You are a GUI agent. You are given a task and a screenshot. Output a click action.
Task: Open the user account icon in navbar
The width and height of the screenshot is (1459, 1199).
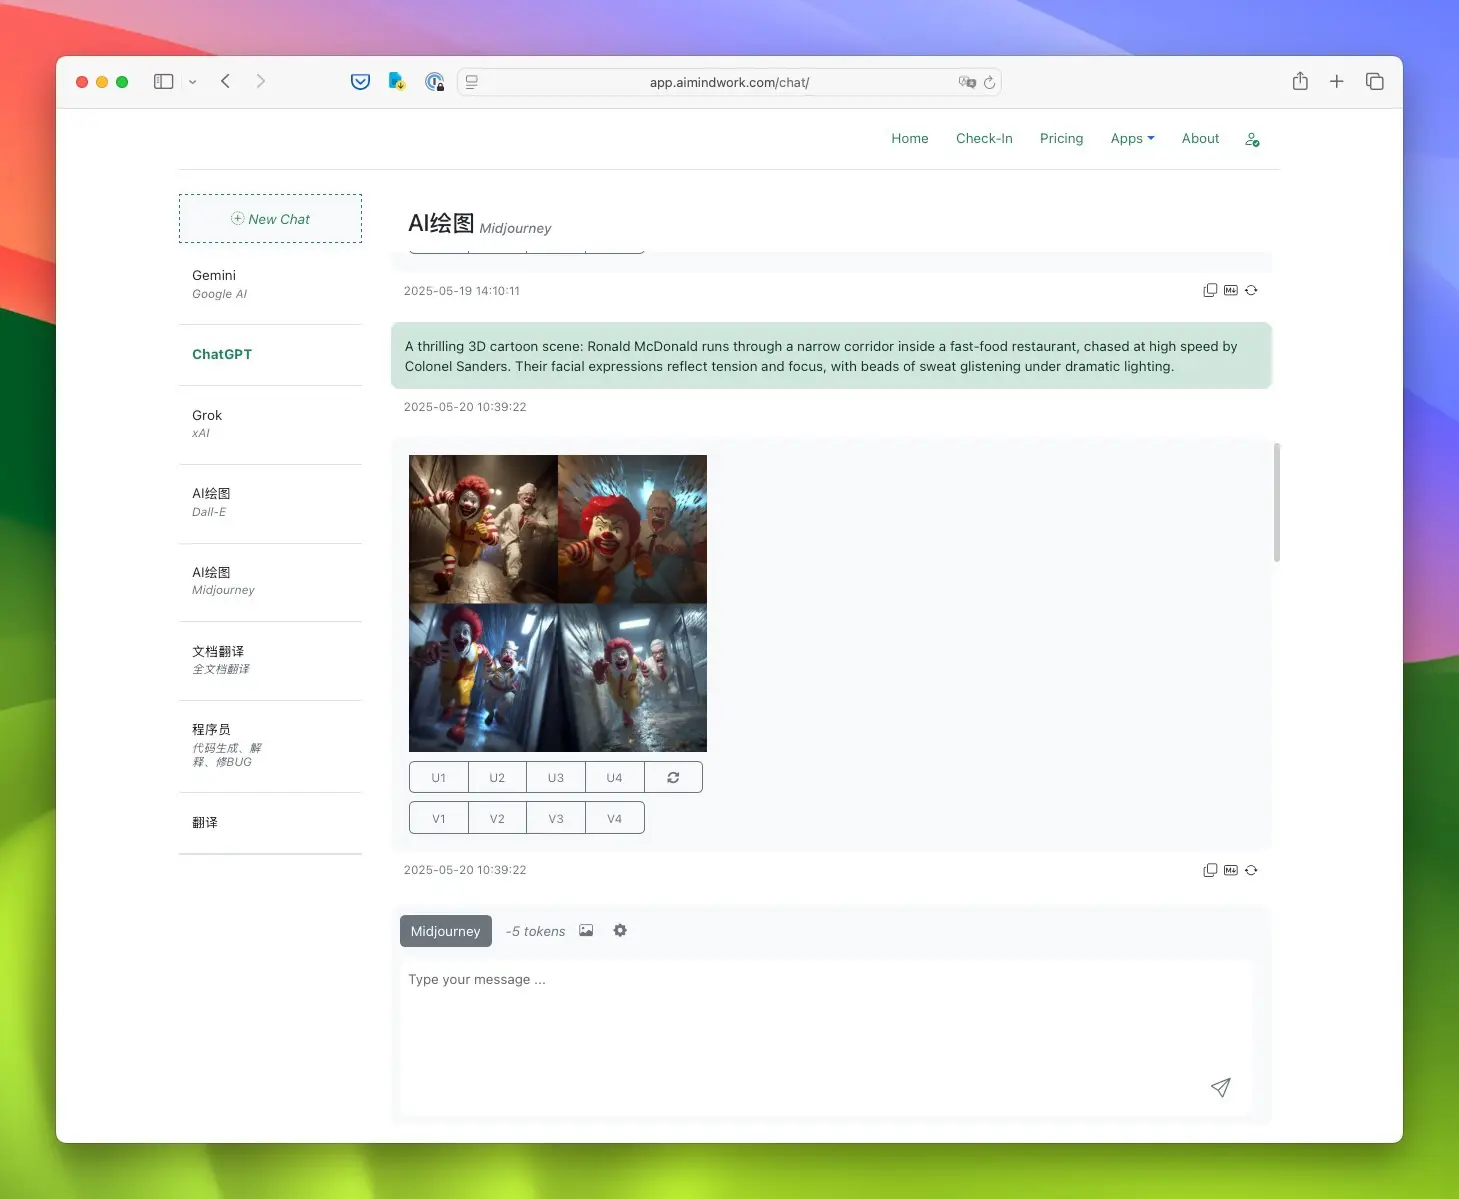[x=1252, y=139]
